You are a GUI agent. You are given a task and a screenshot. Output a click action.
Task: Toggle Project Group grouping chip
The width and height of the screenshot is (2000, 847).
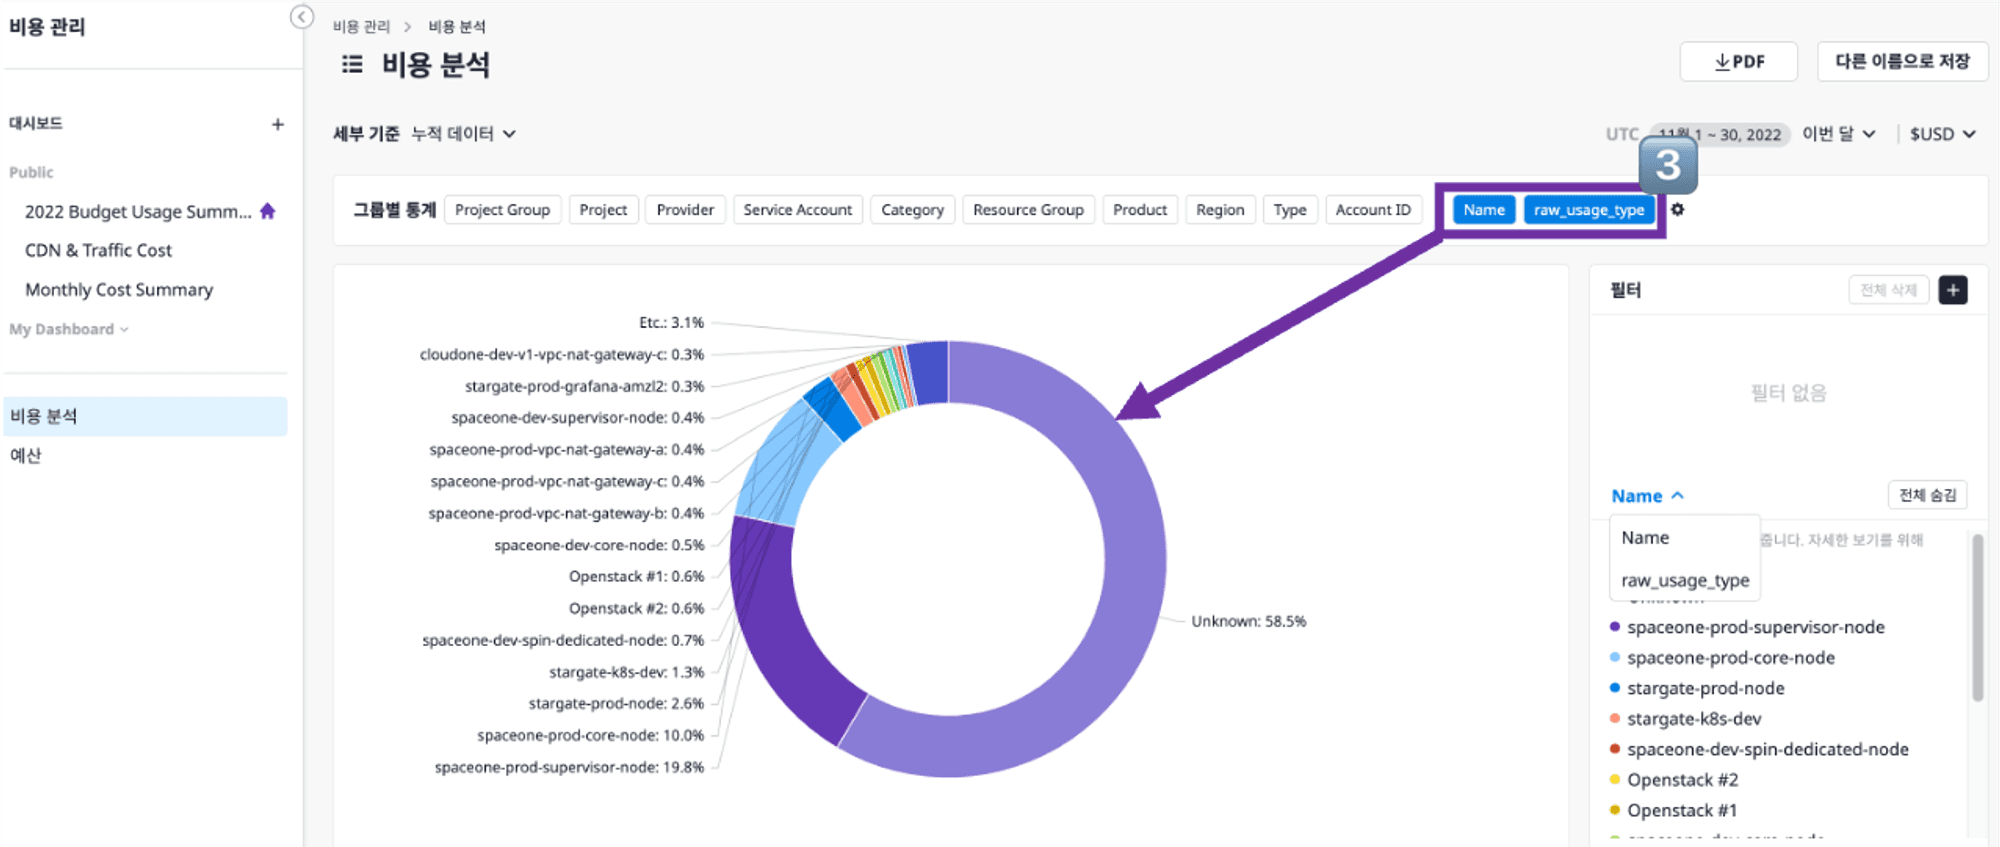(x=502, y=210)
